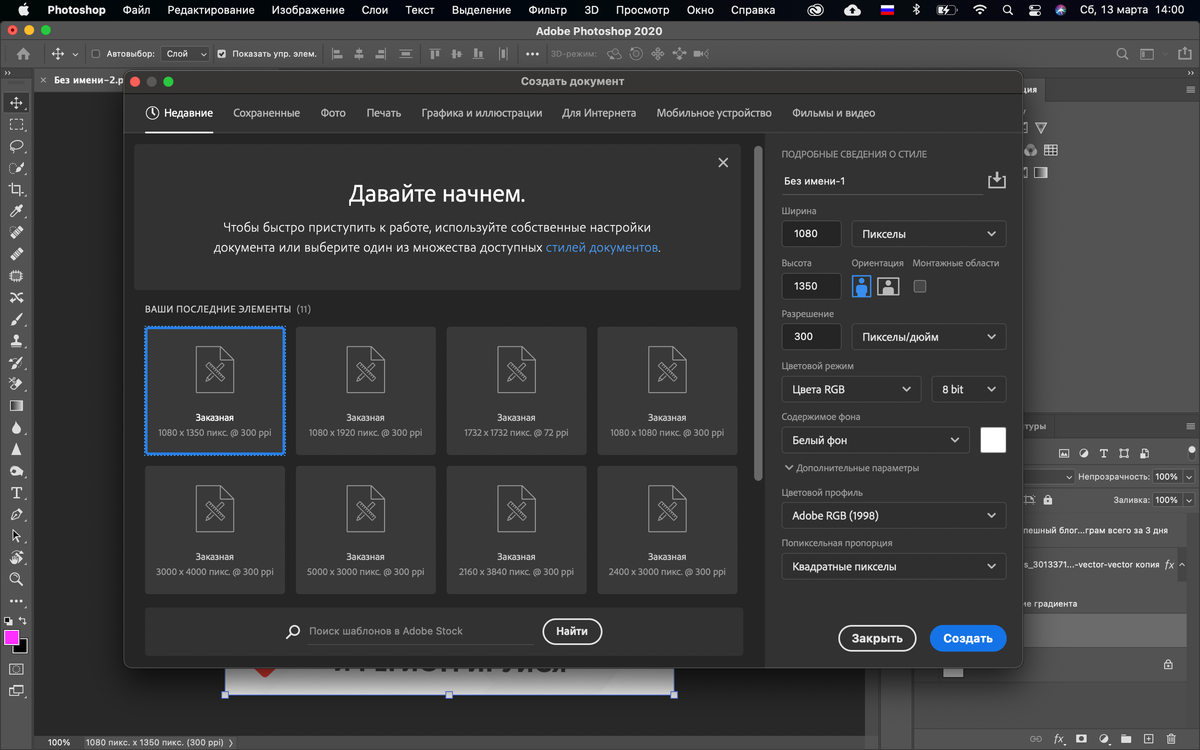
Task: Select the Brush tool
Action: (x=16, y=320)
